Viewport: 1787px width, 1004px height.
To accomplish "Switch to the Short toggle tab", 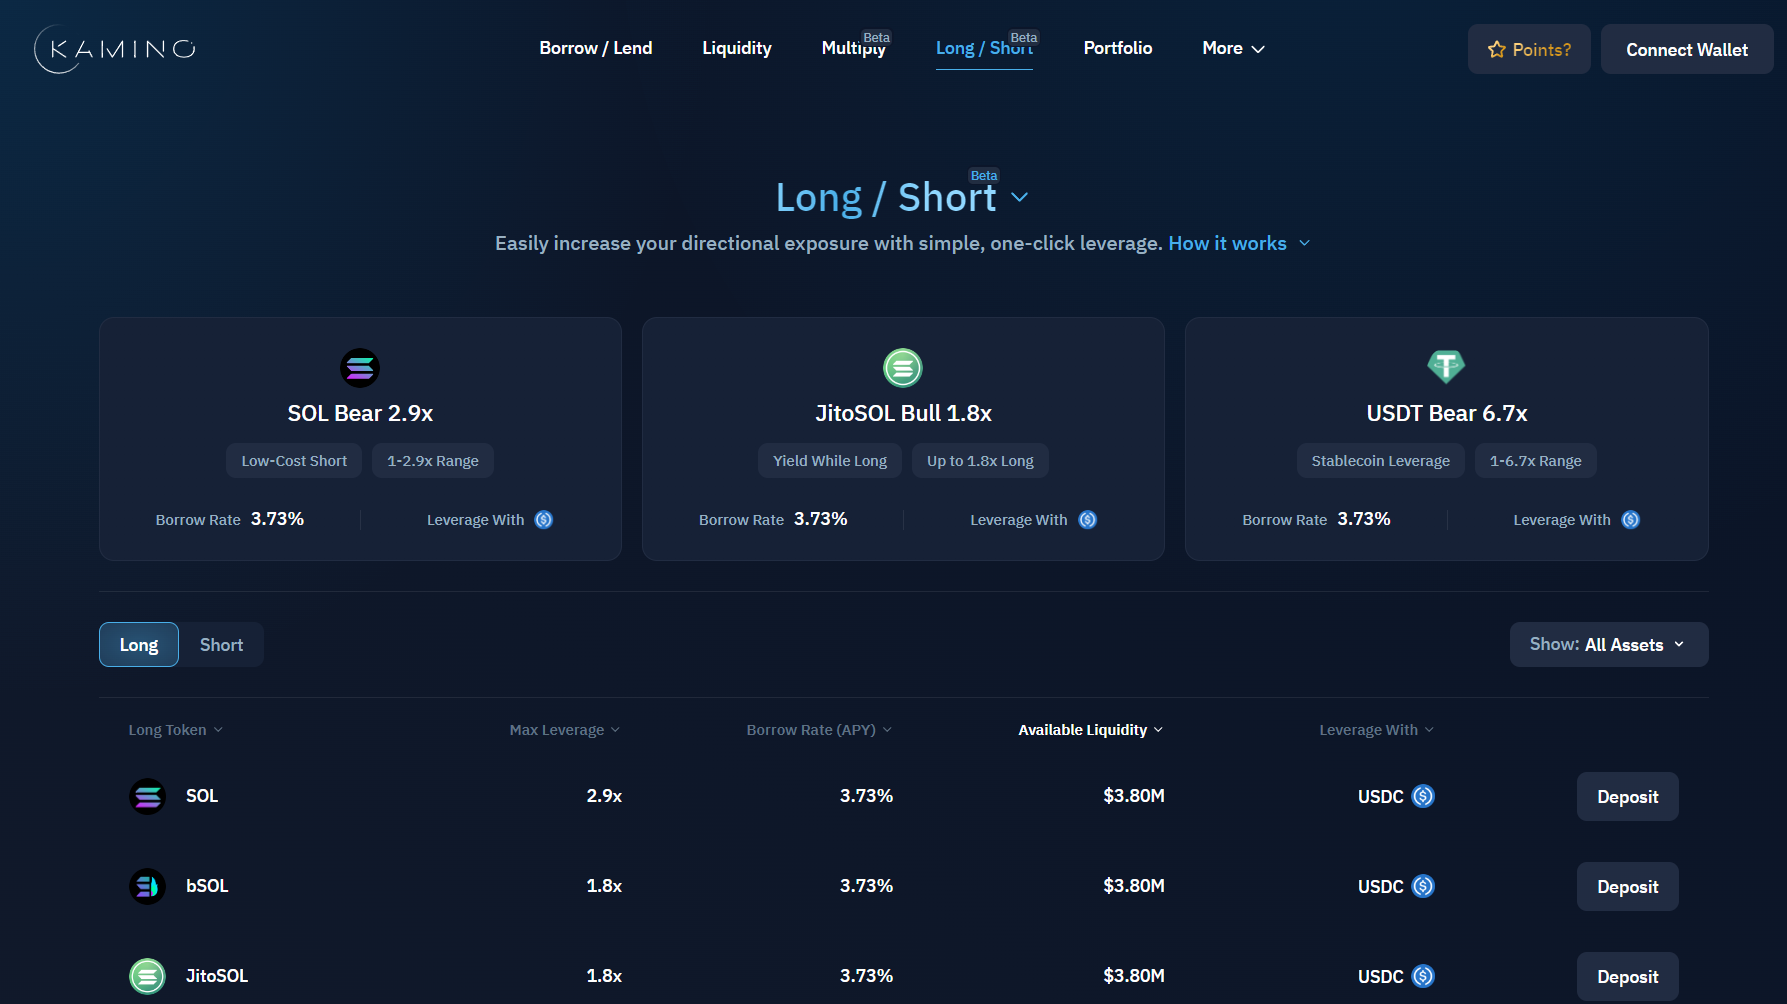I will click(x=222, y=645).
